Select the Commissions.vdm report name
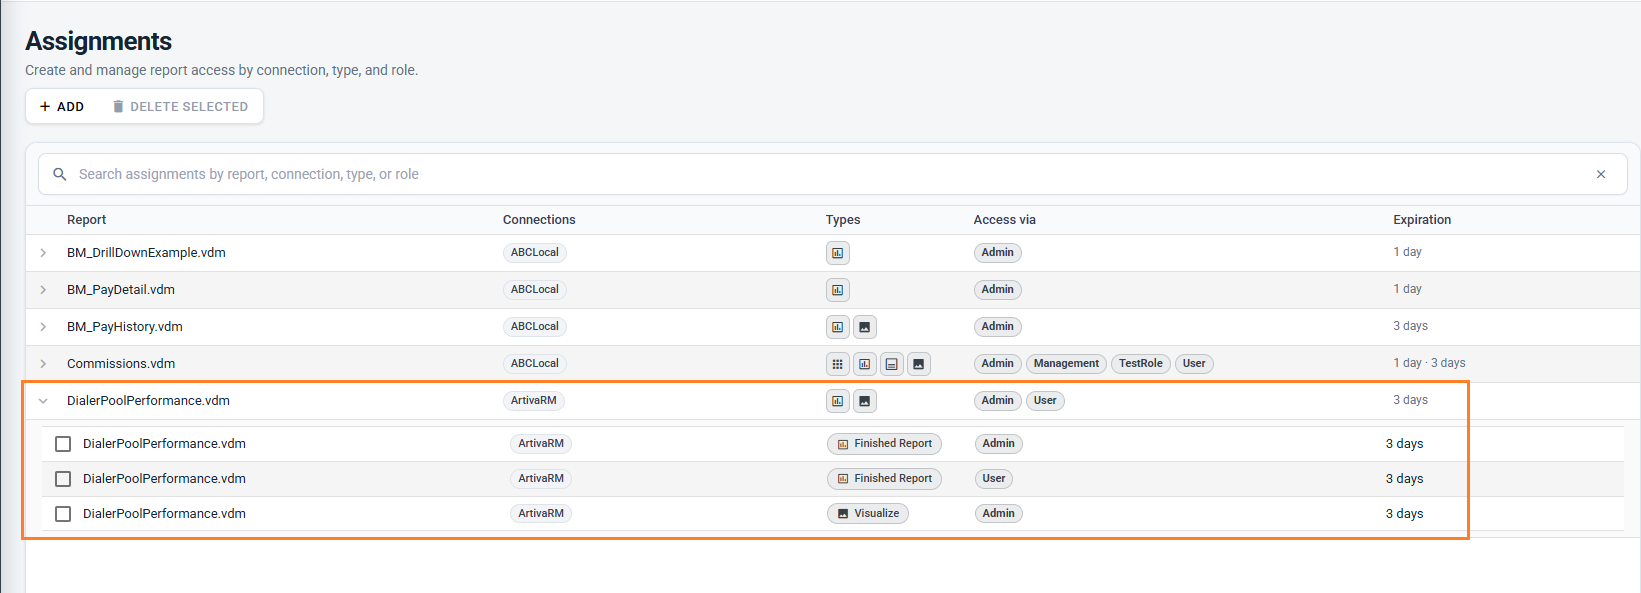 coord(121,364)
